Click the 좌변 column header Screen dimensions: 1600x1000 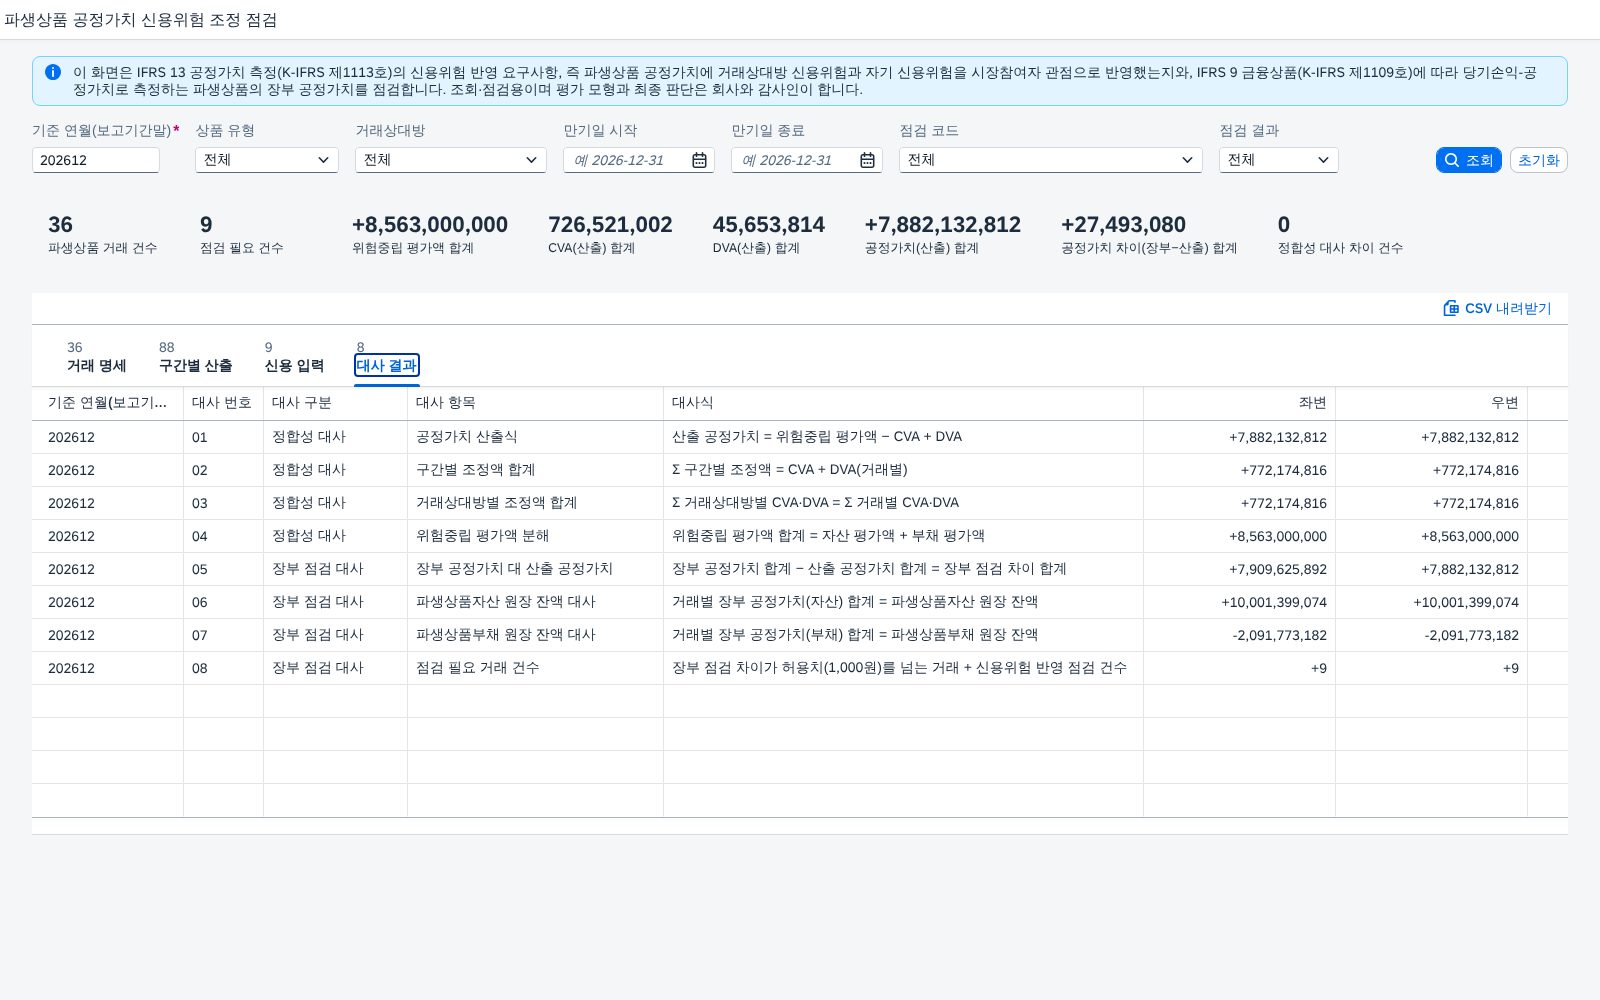coord(1239,403)
